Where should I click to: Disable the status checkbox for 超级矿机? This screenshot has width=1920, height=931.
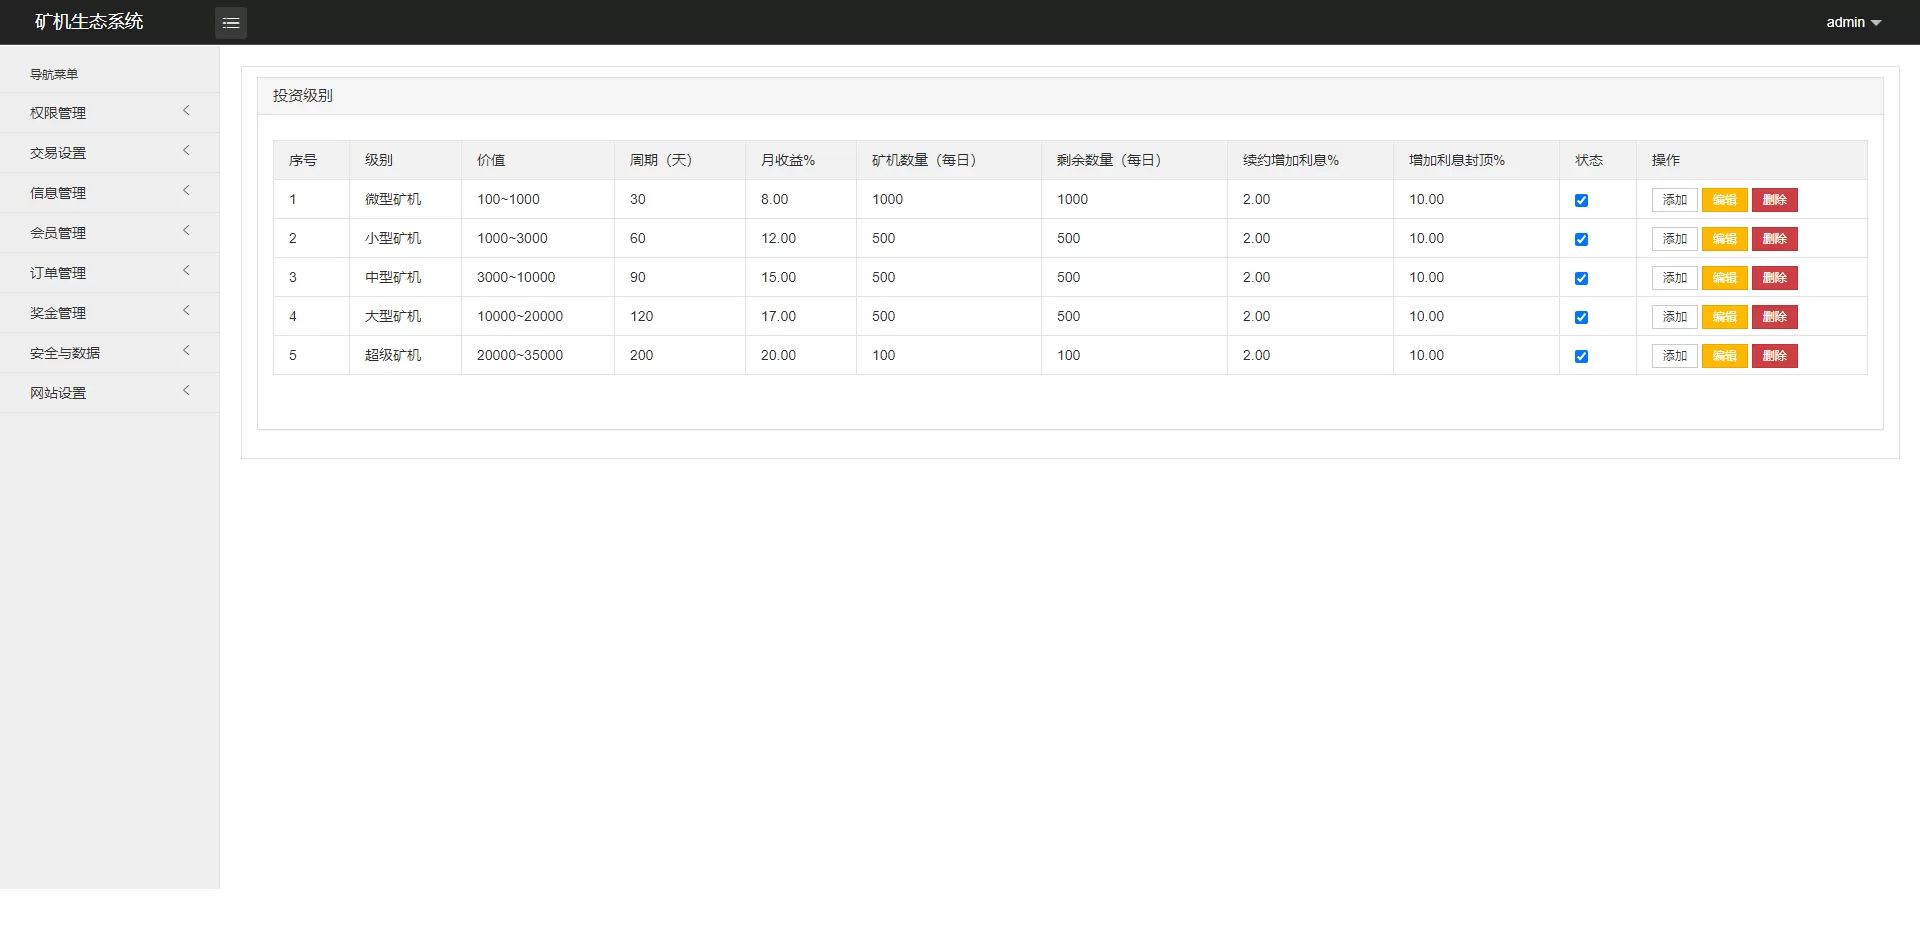click(x=1581, y=356)
